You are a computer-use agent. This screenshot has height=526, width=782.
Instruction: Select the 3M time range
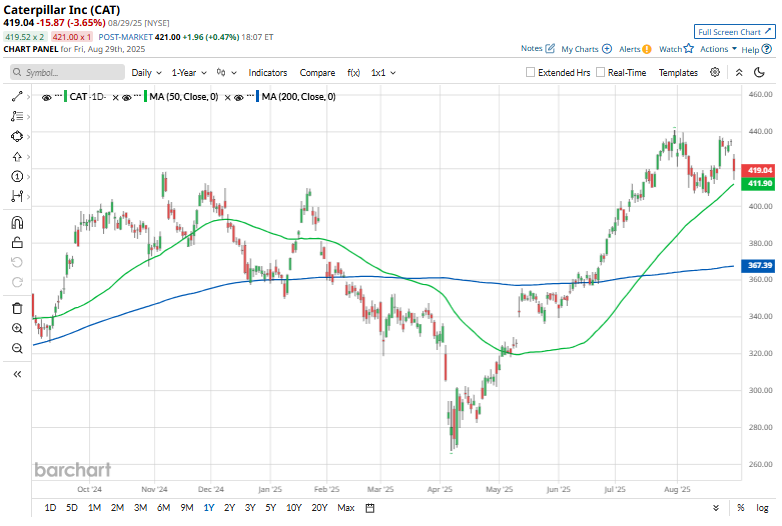(141, 508)
